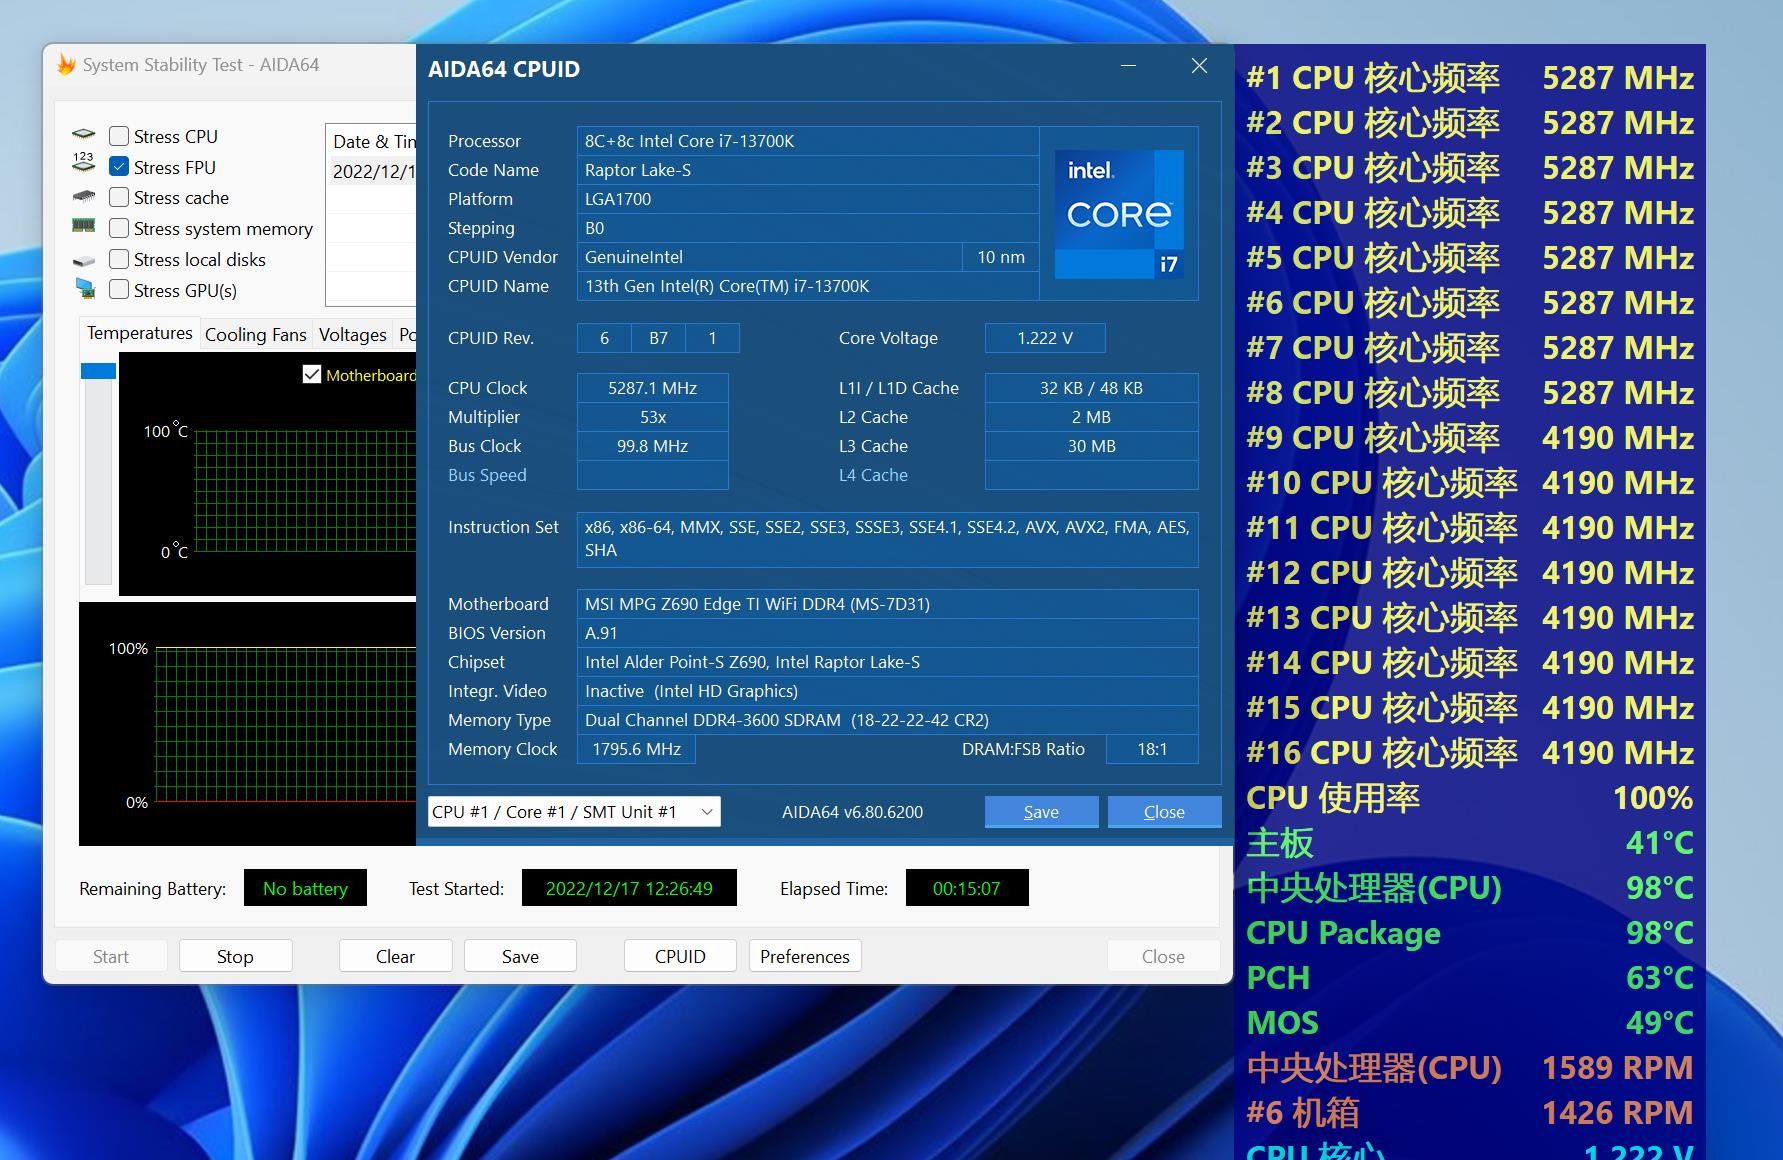Click the Bus Clock value 99.8 MHz

(652, 446)
